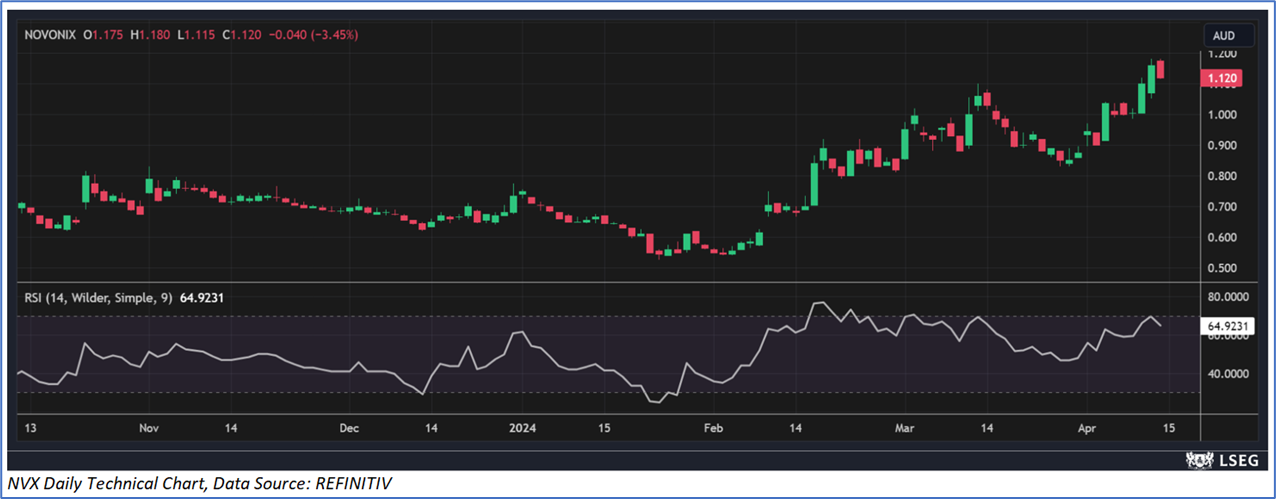Screen dimensions: 1276x499
Task: Click the 2024 label on time axis
Action: tap(522, 427)
